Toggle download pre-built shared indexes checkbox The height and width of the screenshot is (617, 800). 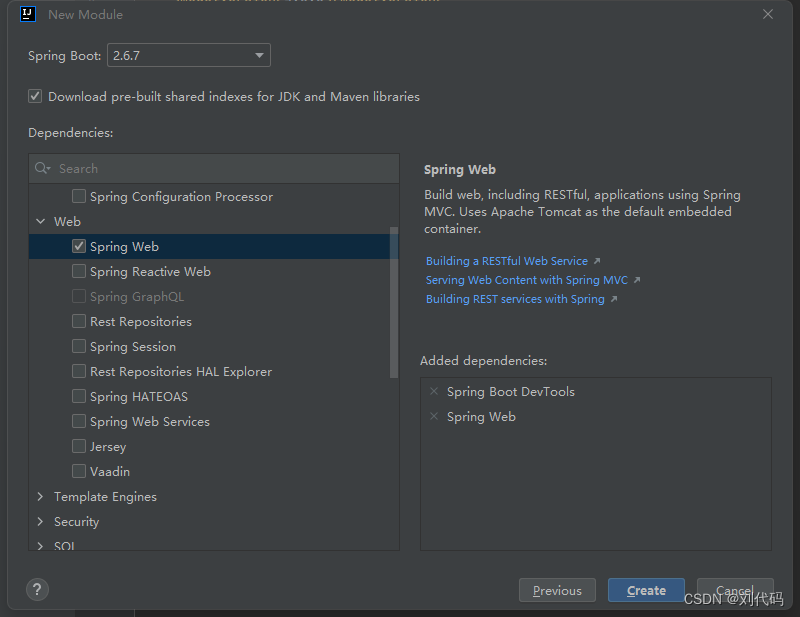tap(35, 97)
